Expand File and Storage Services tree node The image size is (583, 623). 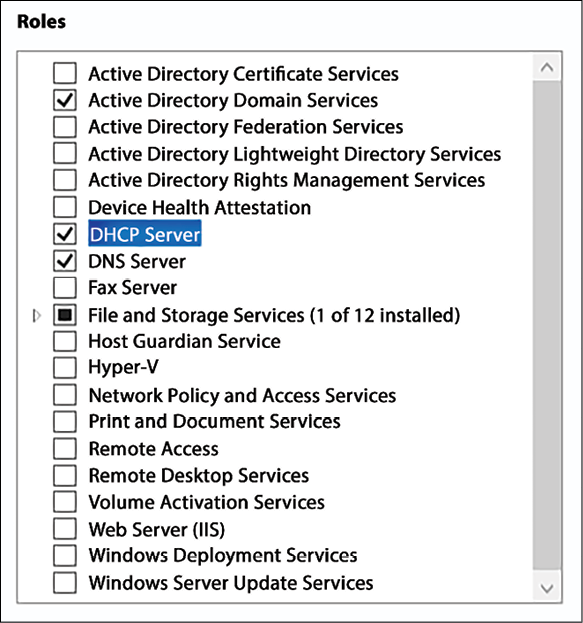point(37,316)
